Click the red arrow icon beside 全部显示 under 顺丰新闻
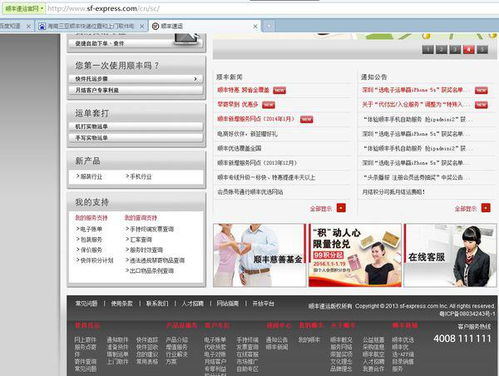This screenshot has height=376, width=499. point(341,208)
